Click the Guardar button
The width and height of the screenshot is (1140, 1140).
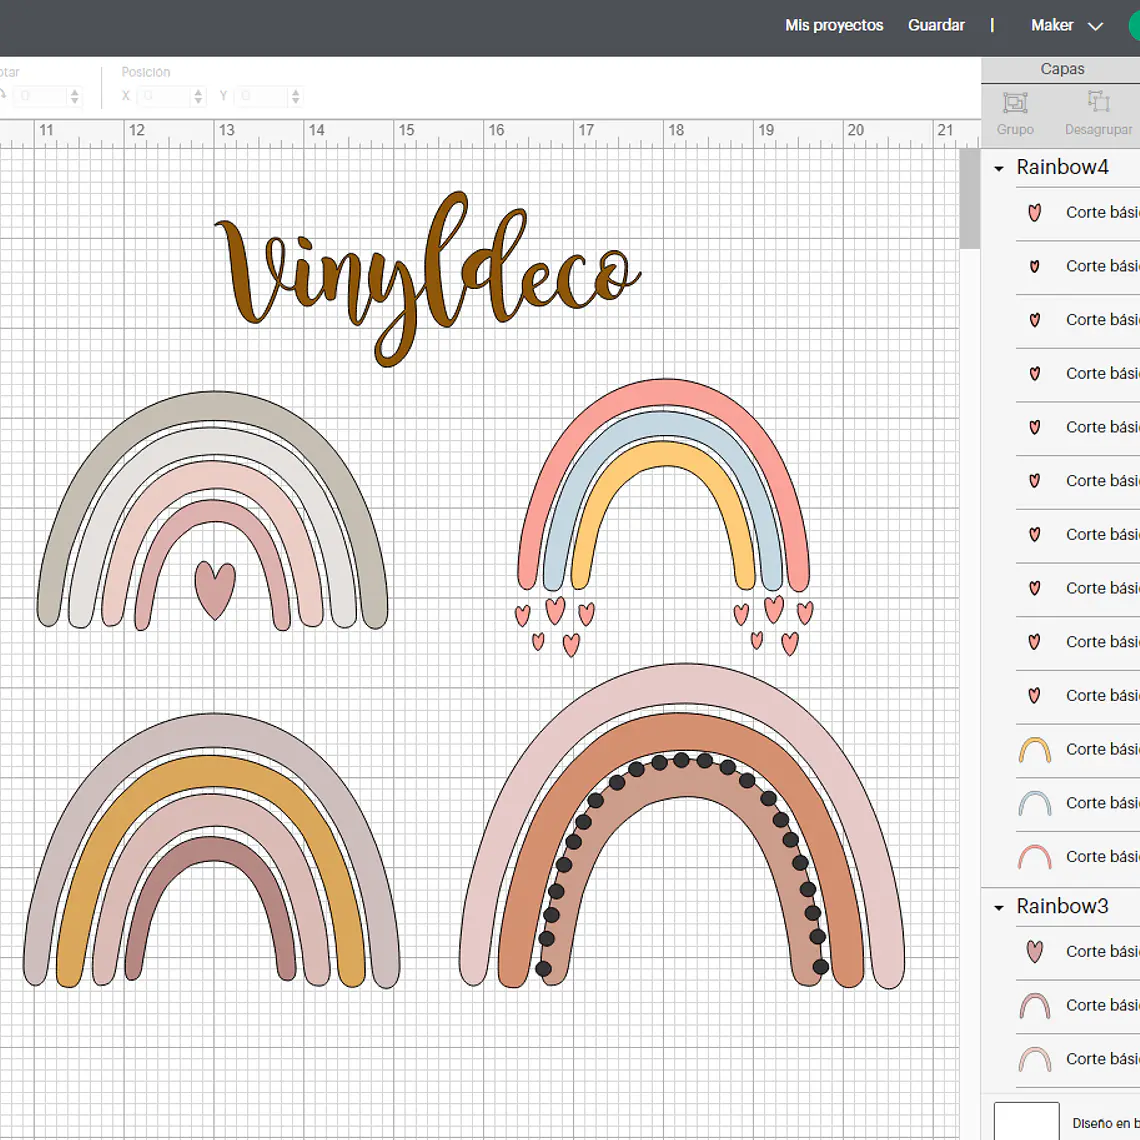(x=936, y=25)
